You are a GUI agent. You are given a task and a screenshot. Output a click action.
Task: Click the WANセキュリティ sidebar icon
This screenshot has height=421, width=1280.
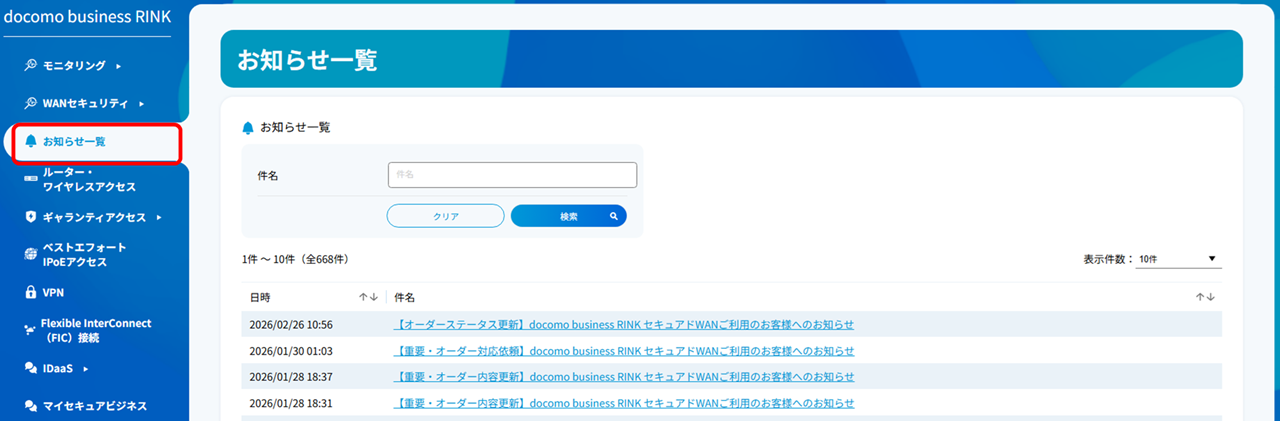click(x=31, y=103)
